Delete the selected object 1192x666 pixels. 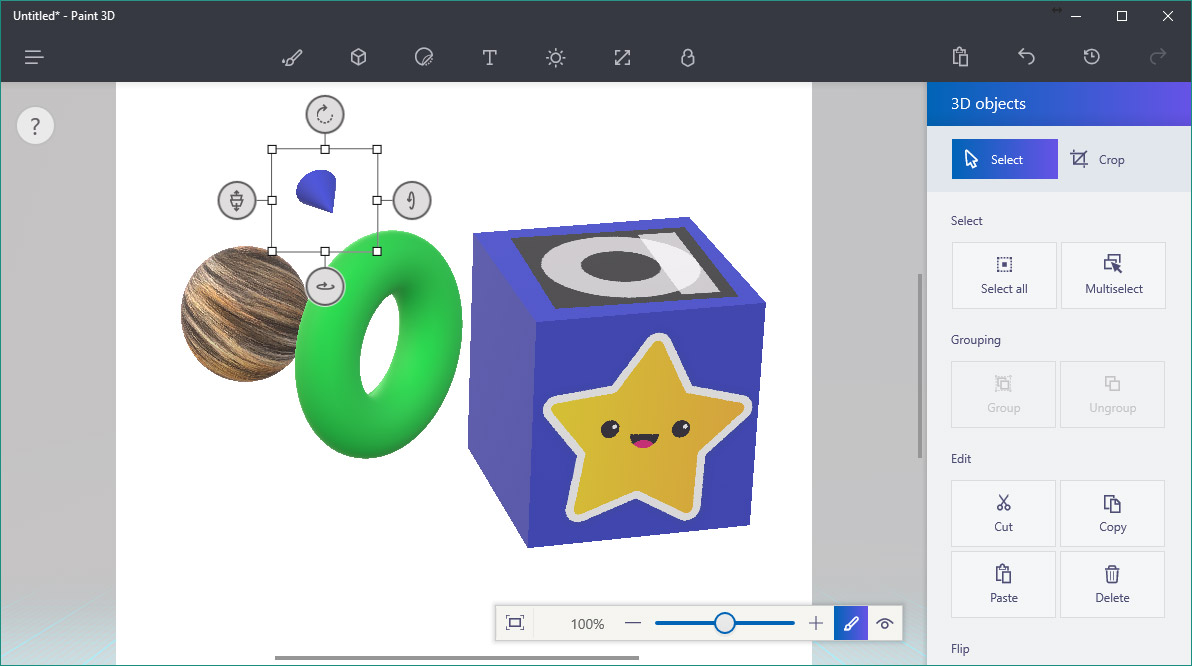[x=1111, y=584]
